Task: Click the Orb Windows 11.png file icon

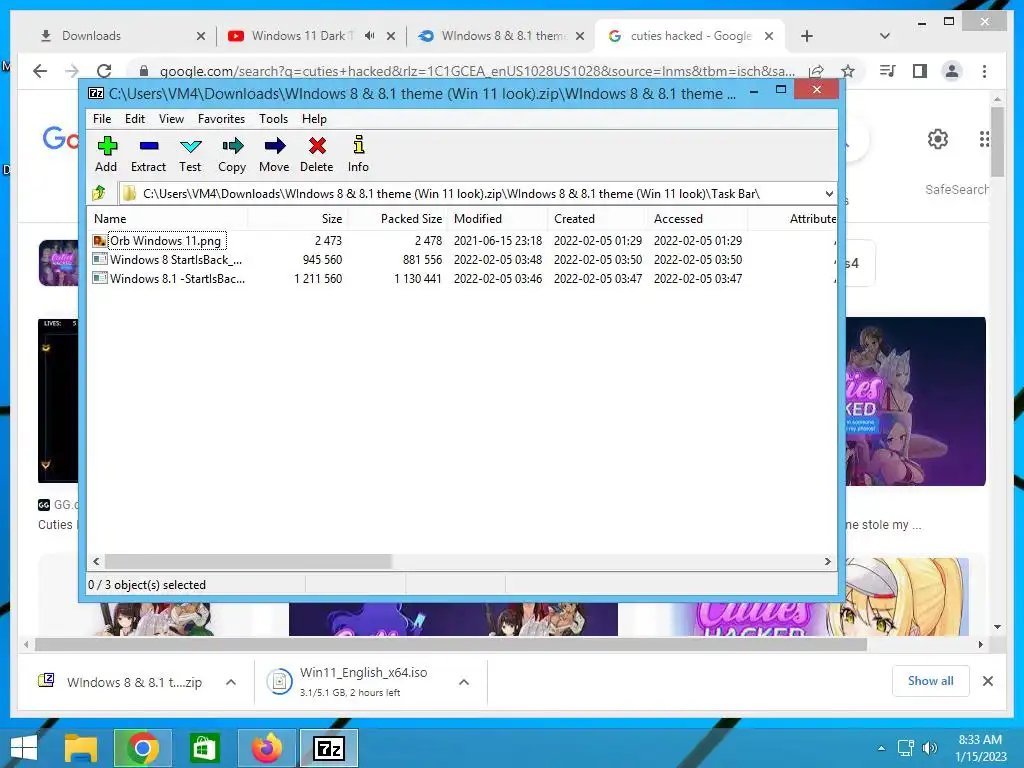Action: (x=99, y=240)
